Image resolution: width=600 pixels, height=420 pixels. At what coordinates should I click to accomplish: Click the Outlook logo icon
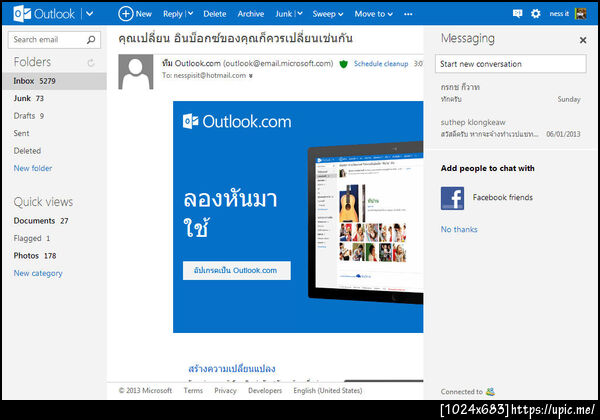[22, 14]
